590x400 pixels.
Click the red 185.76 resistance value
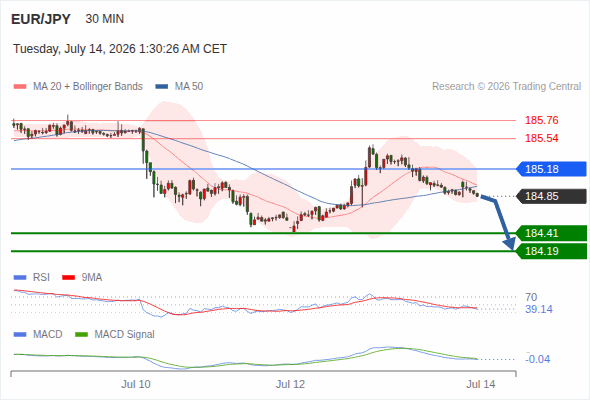pyautogui.click(x=541, y=120)
